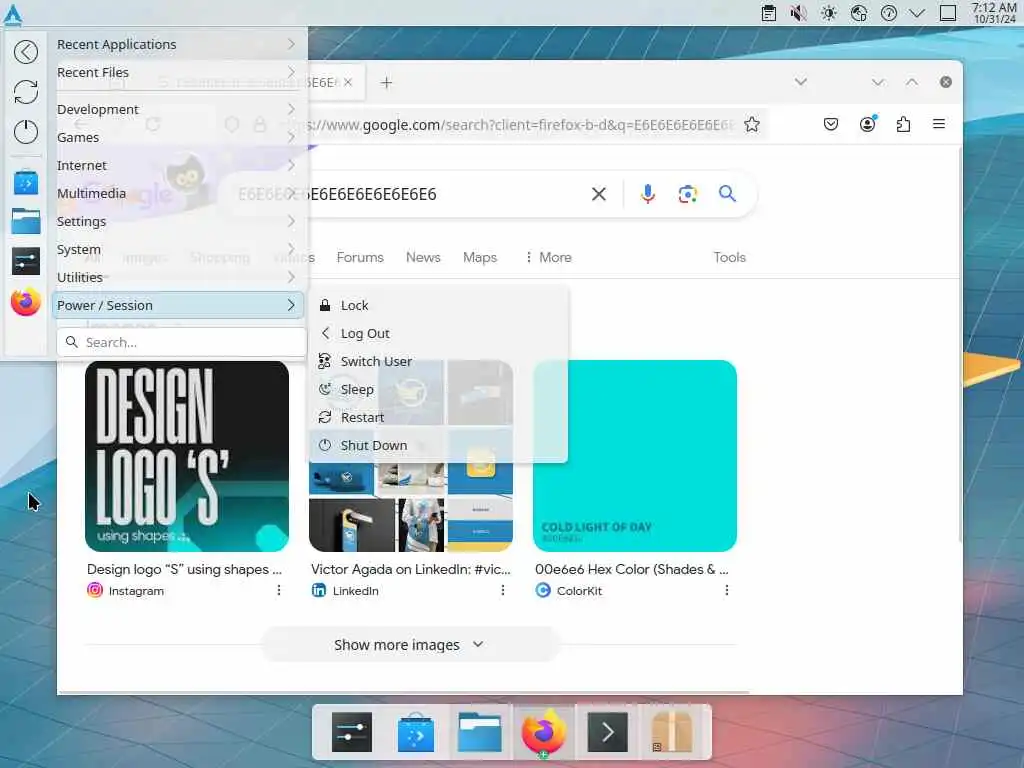Open the Development category
This screenshot has width=1024, height=768.
[177, 110]
